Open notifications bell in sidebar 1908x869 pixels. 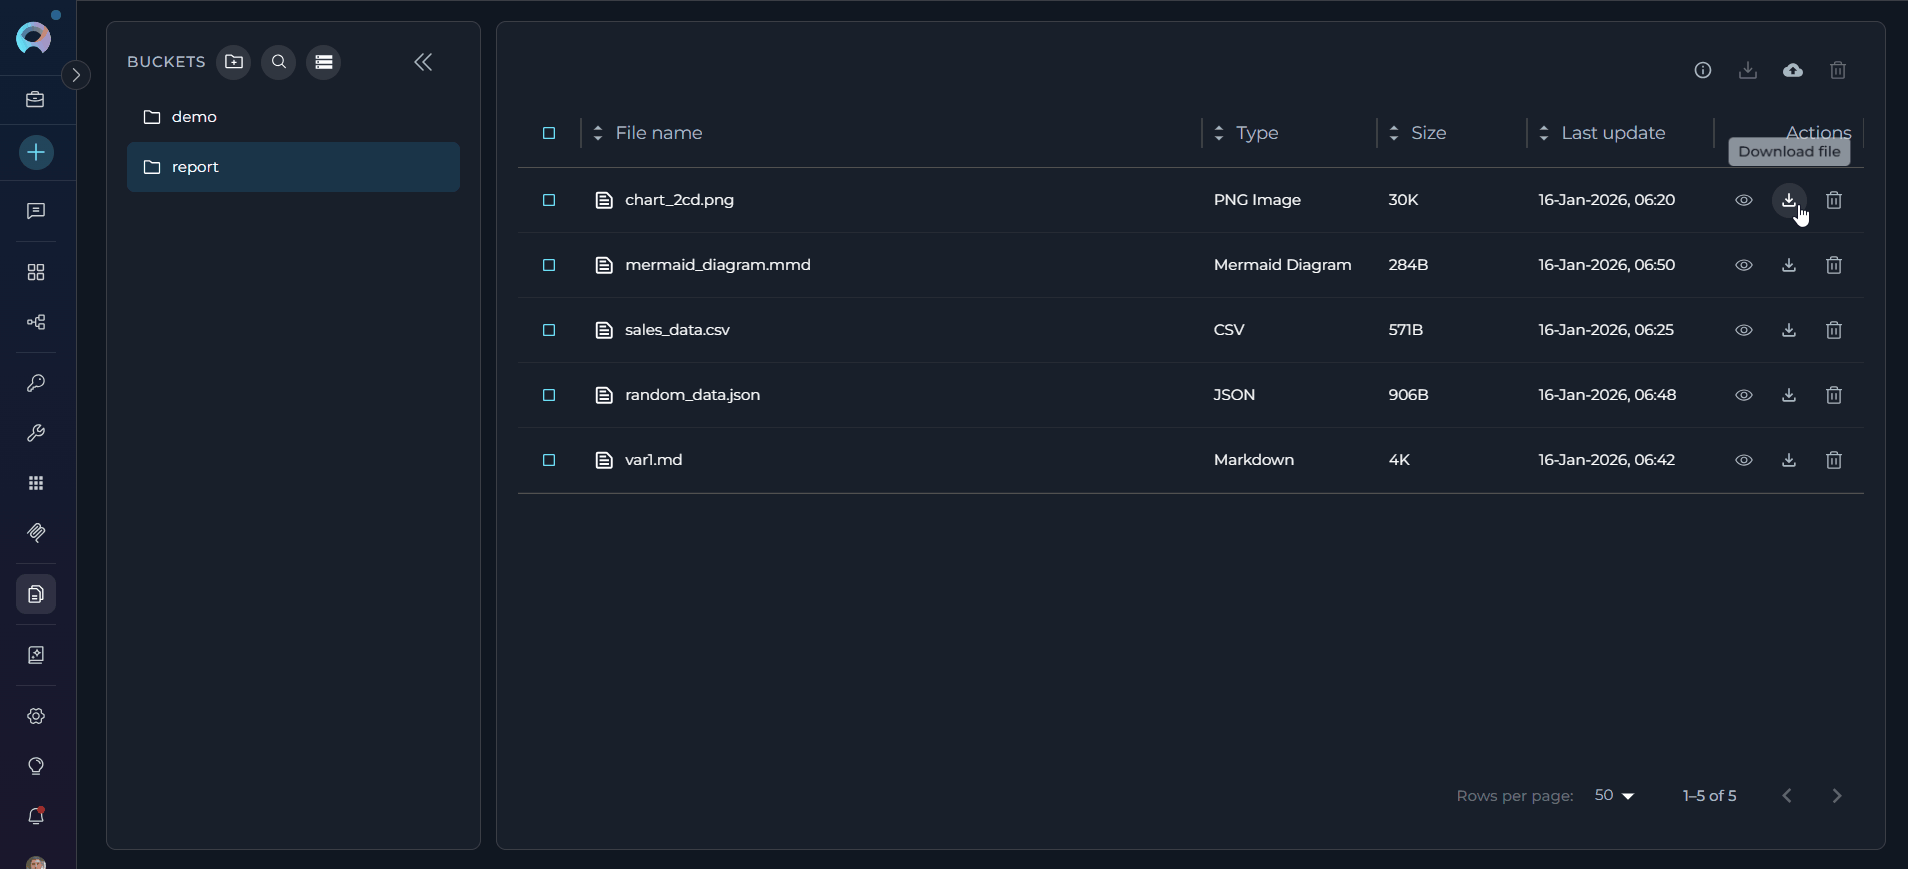pos(36,816)
